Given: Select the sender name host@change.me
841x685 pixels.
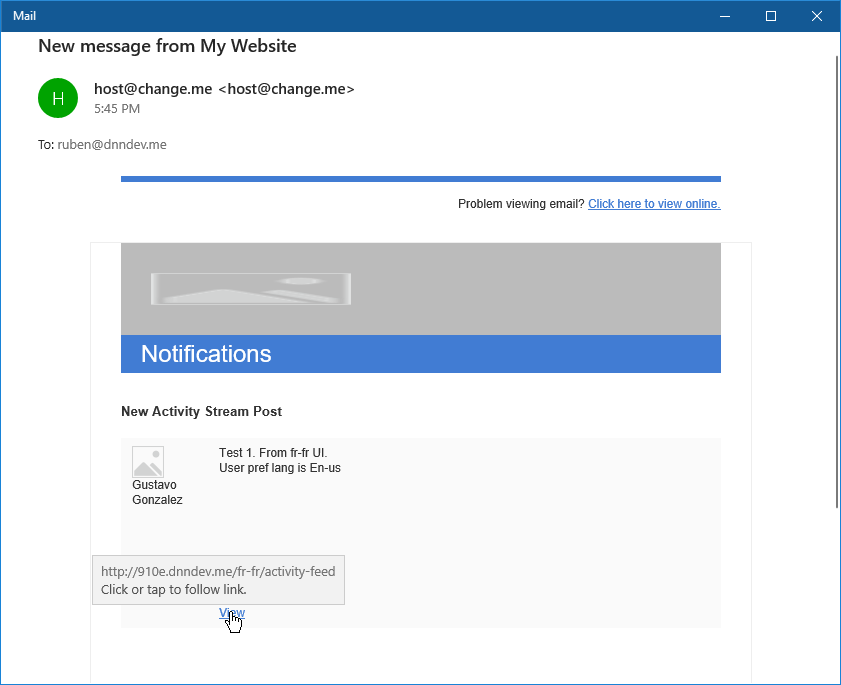Looking at the screenshot, I should click(x=153, y=89).
